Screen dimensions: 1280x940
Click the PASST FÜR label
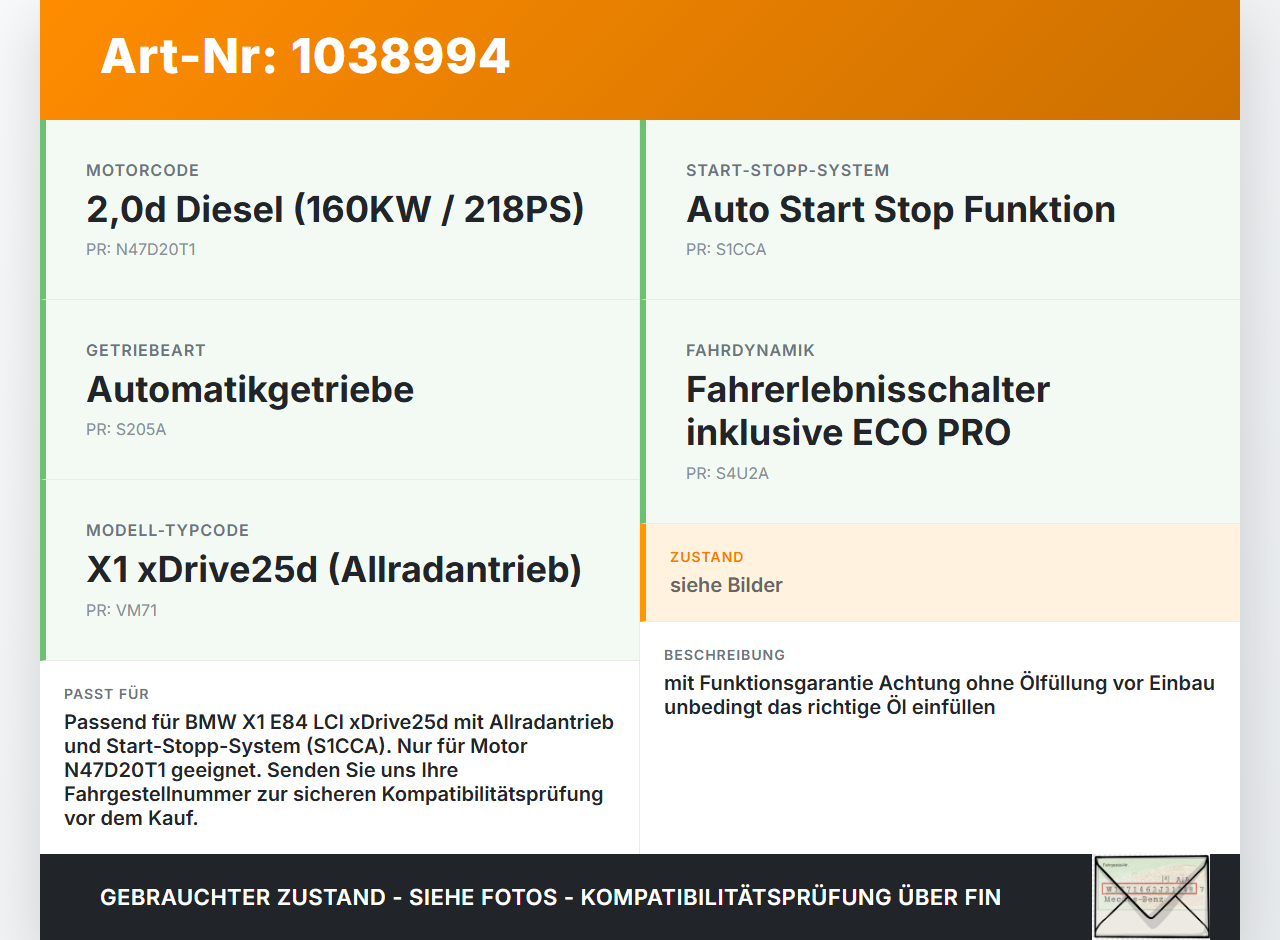pos(107,694)
